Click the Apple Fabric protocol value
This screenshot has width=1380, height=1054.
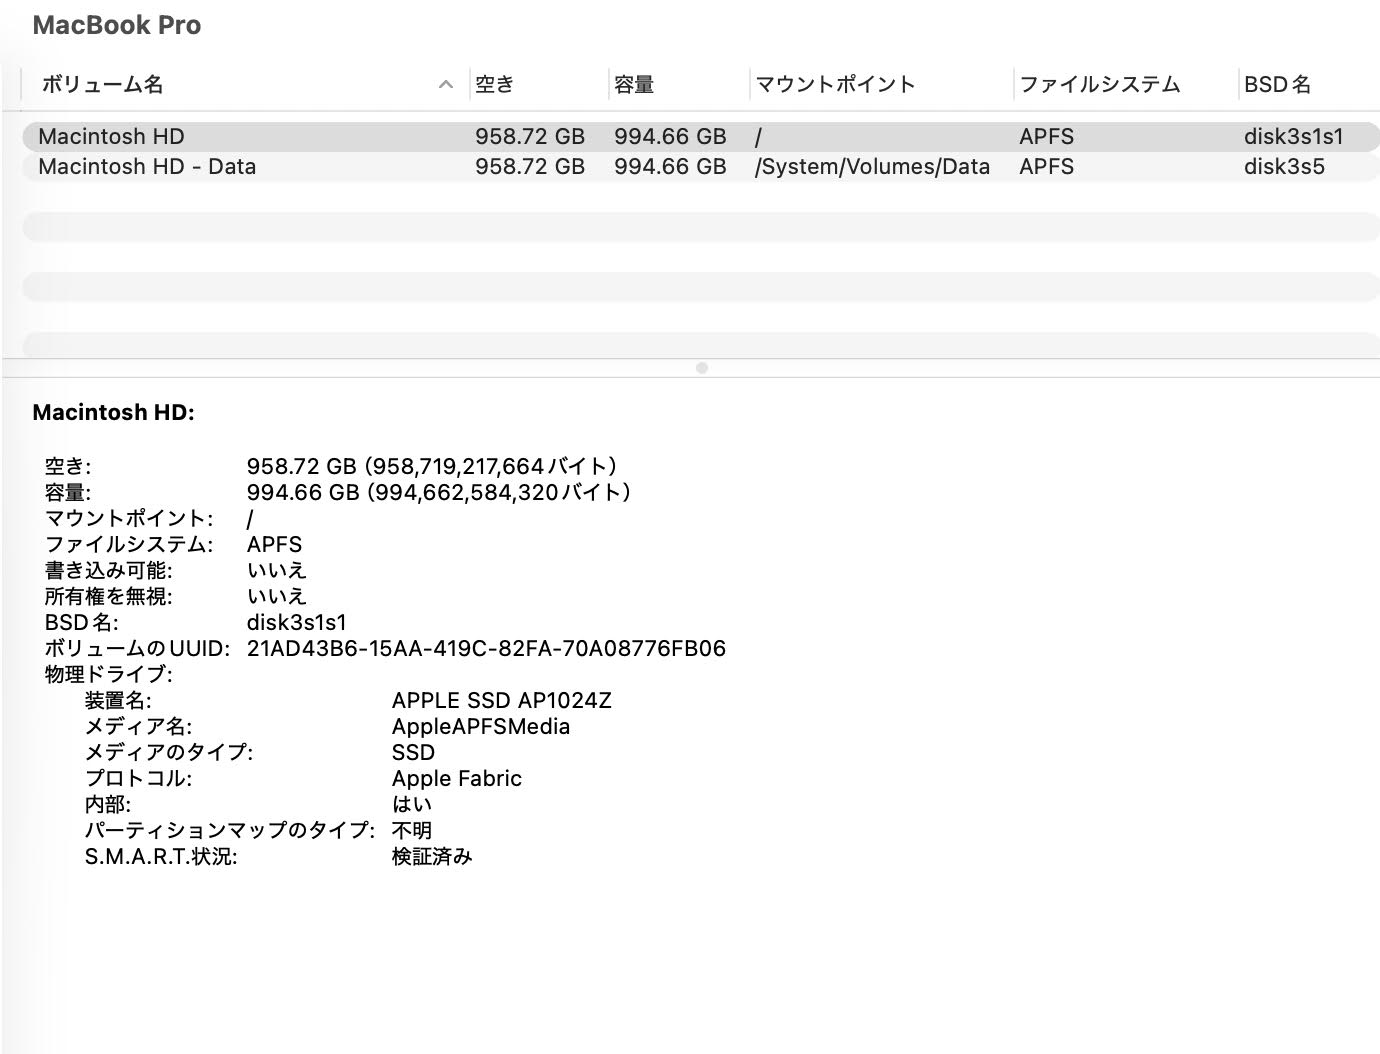coord(457,778)
